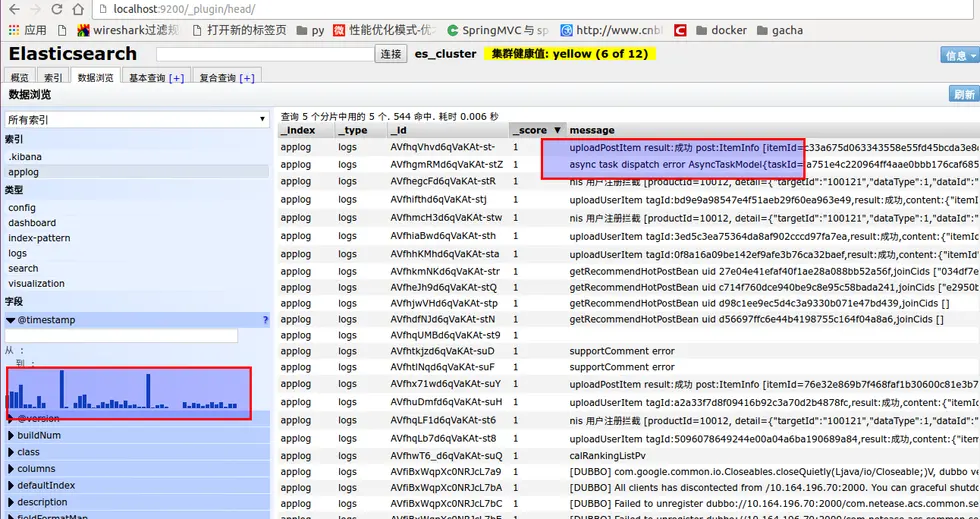This screenshot has width=980, height=519.
Task: Sort by the _index column header
Action: click(x=306, y=130)
